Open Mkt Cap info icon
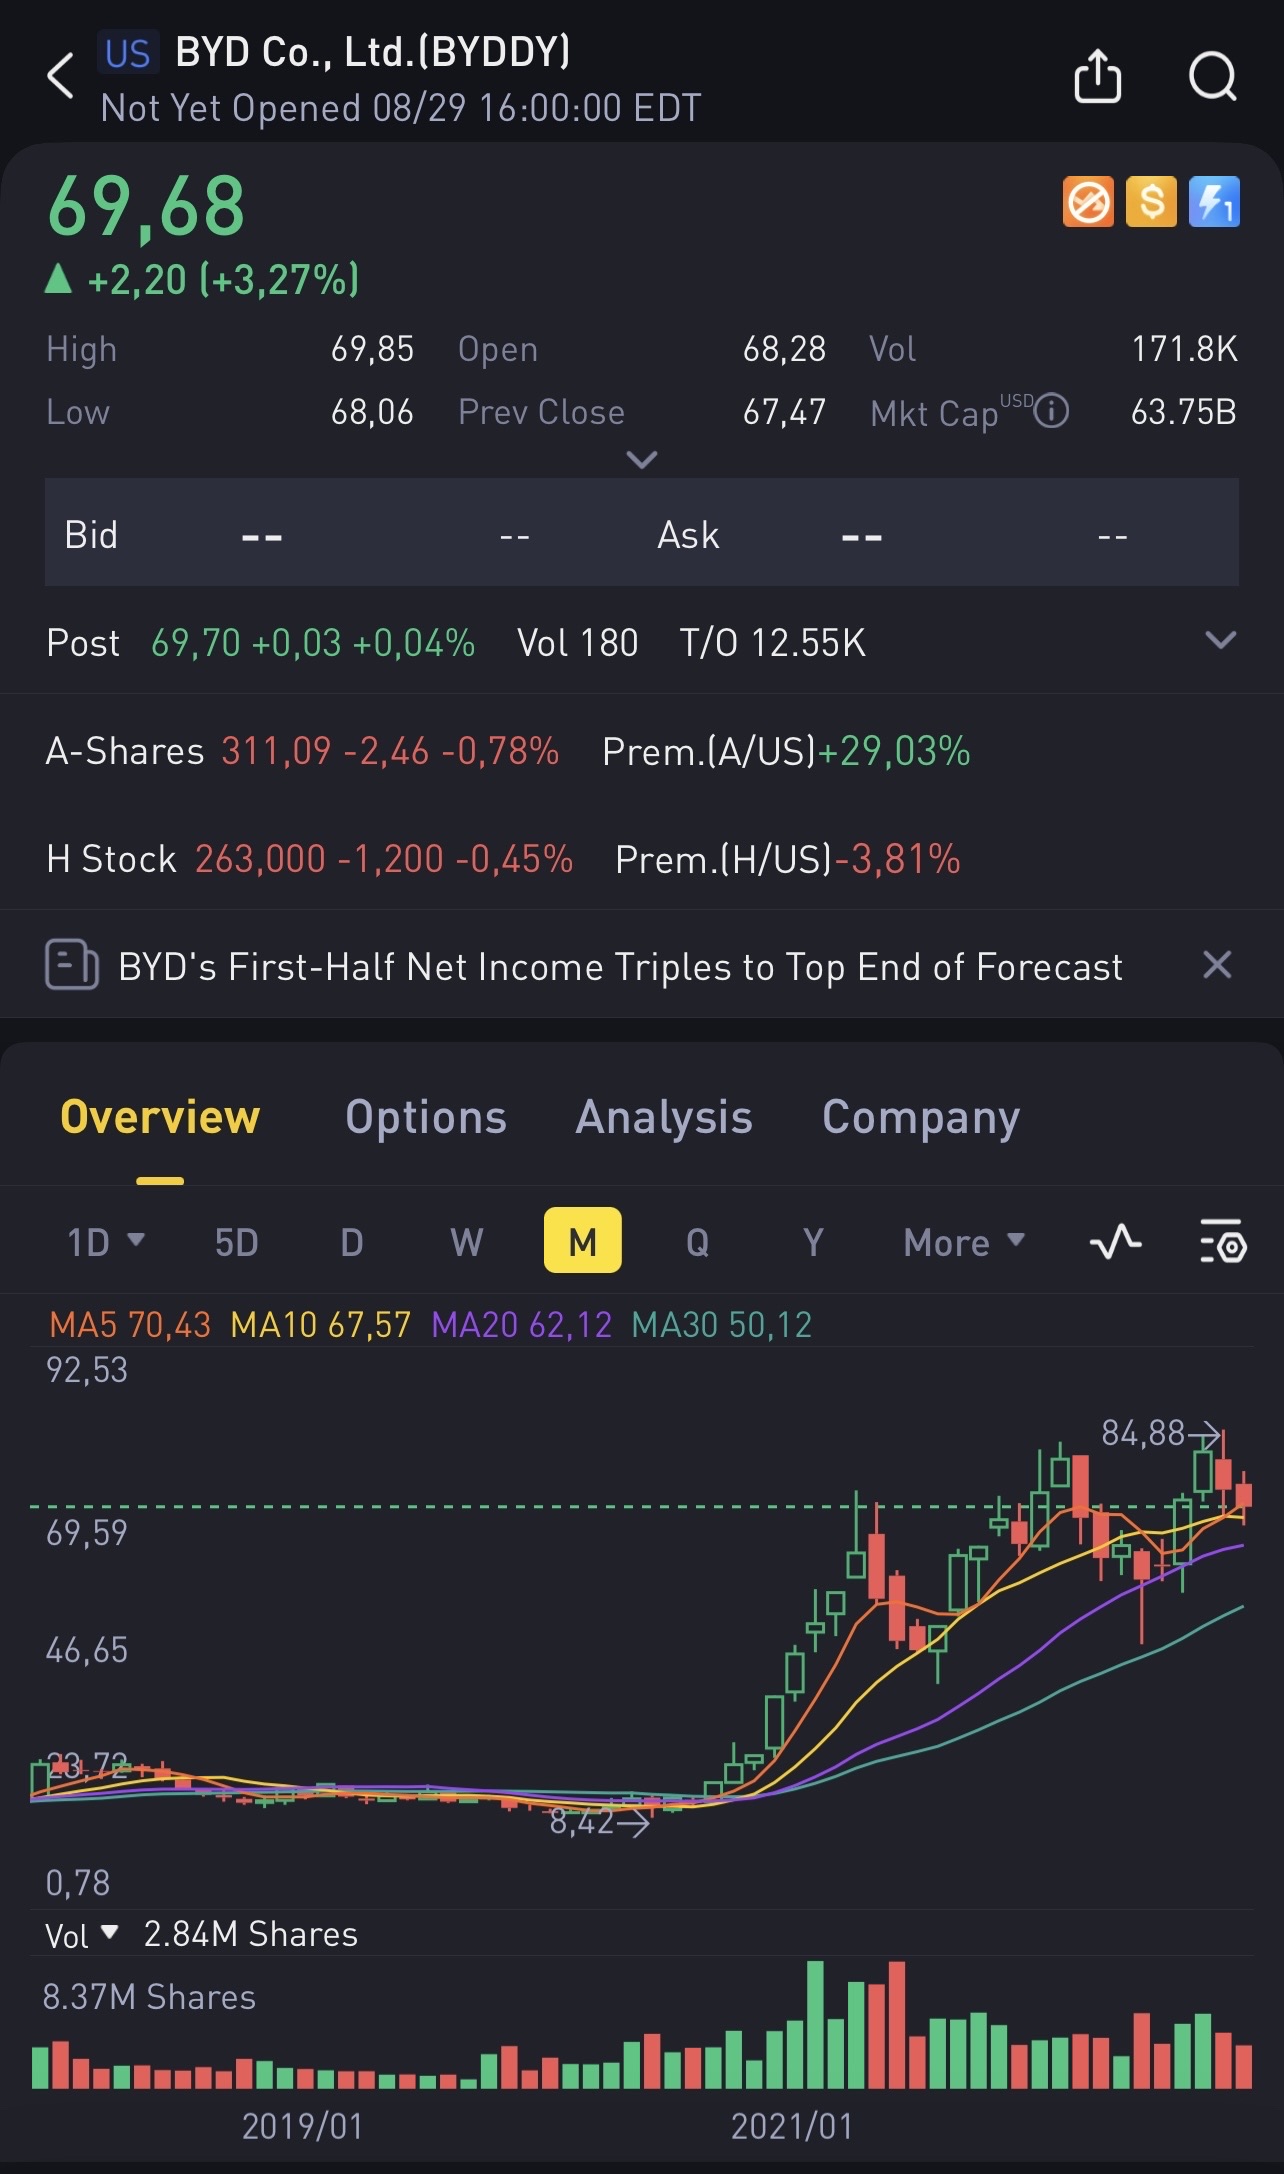The image size is (1284, 2174). (1051, 411)
